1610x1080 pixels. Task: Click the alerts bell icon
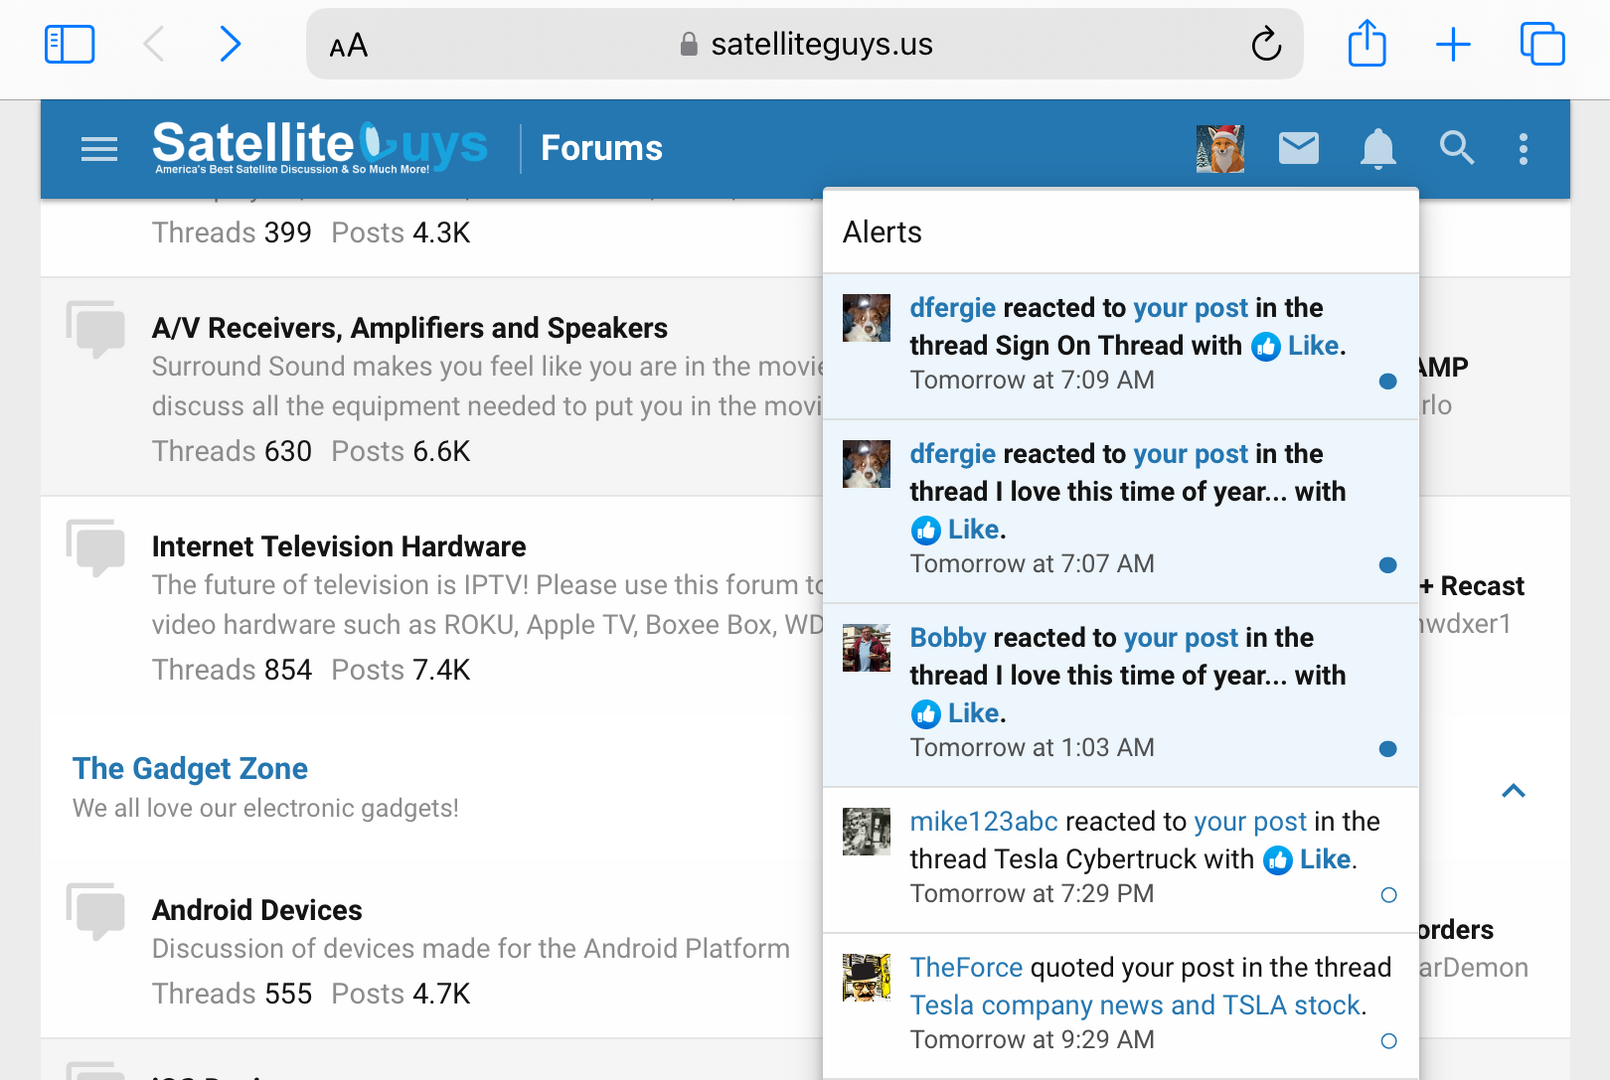pos(1378,149)
